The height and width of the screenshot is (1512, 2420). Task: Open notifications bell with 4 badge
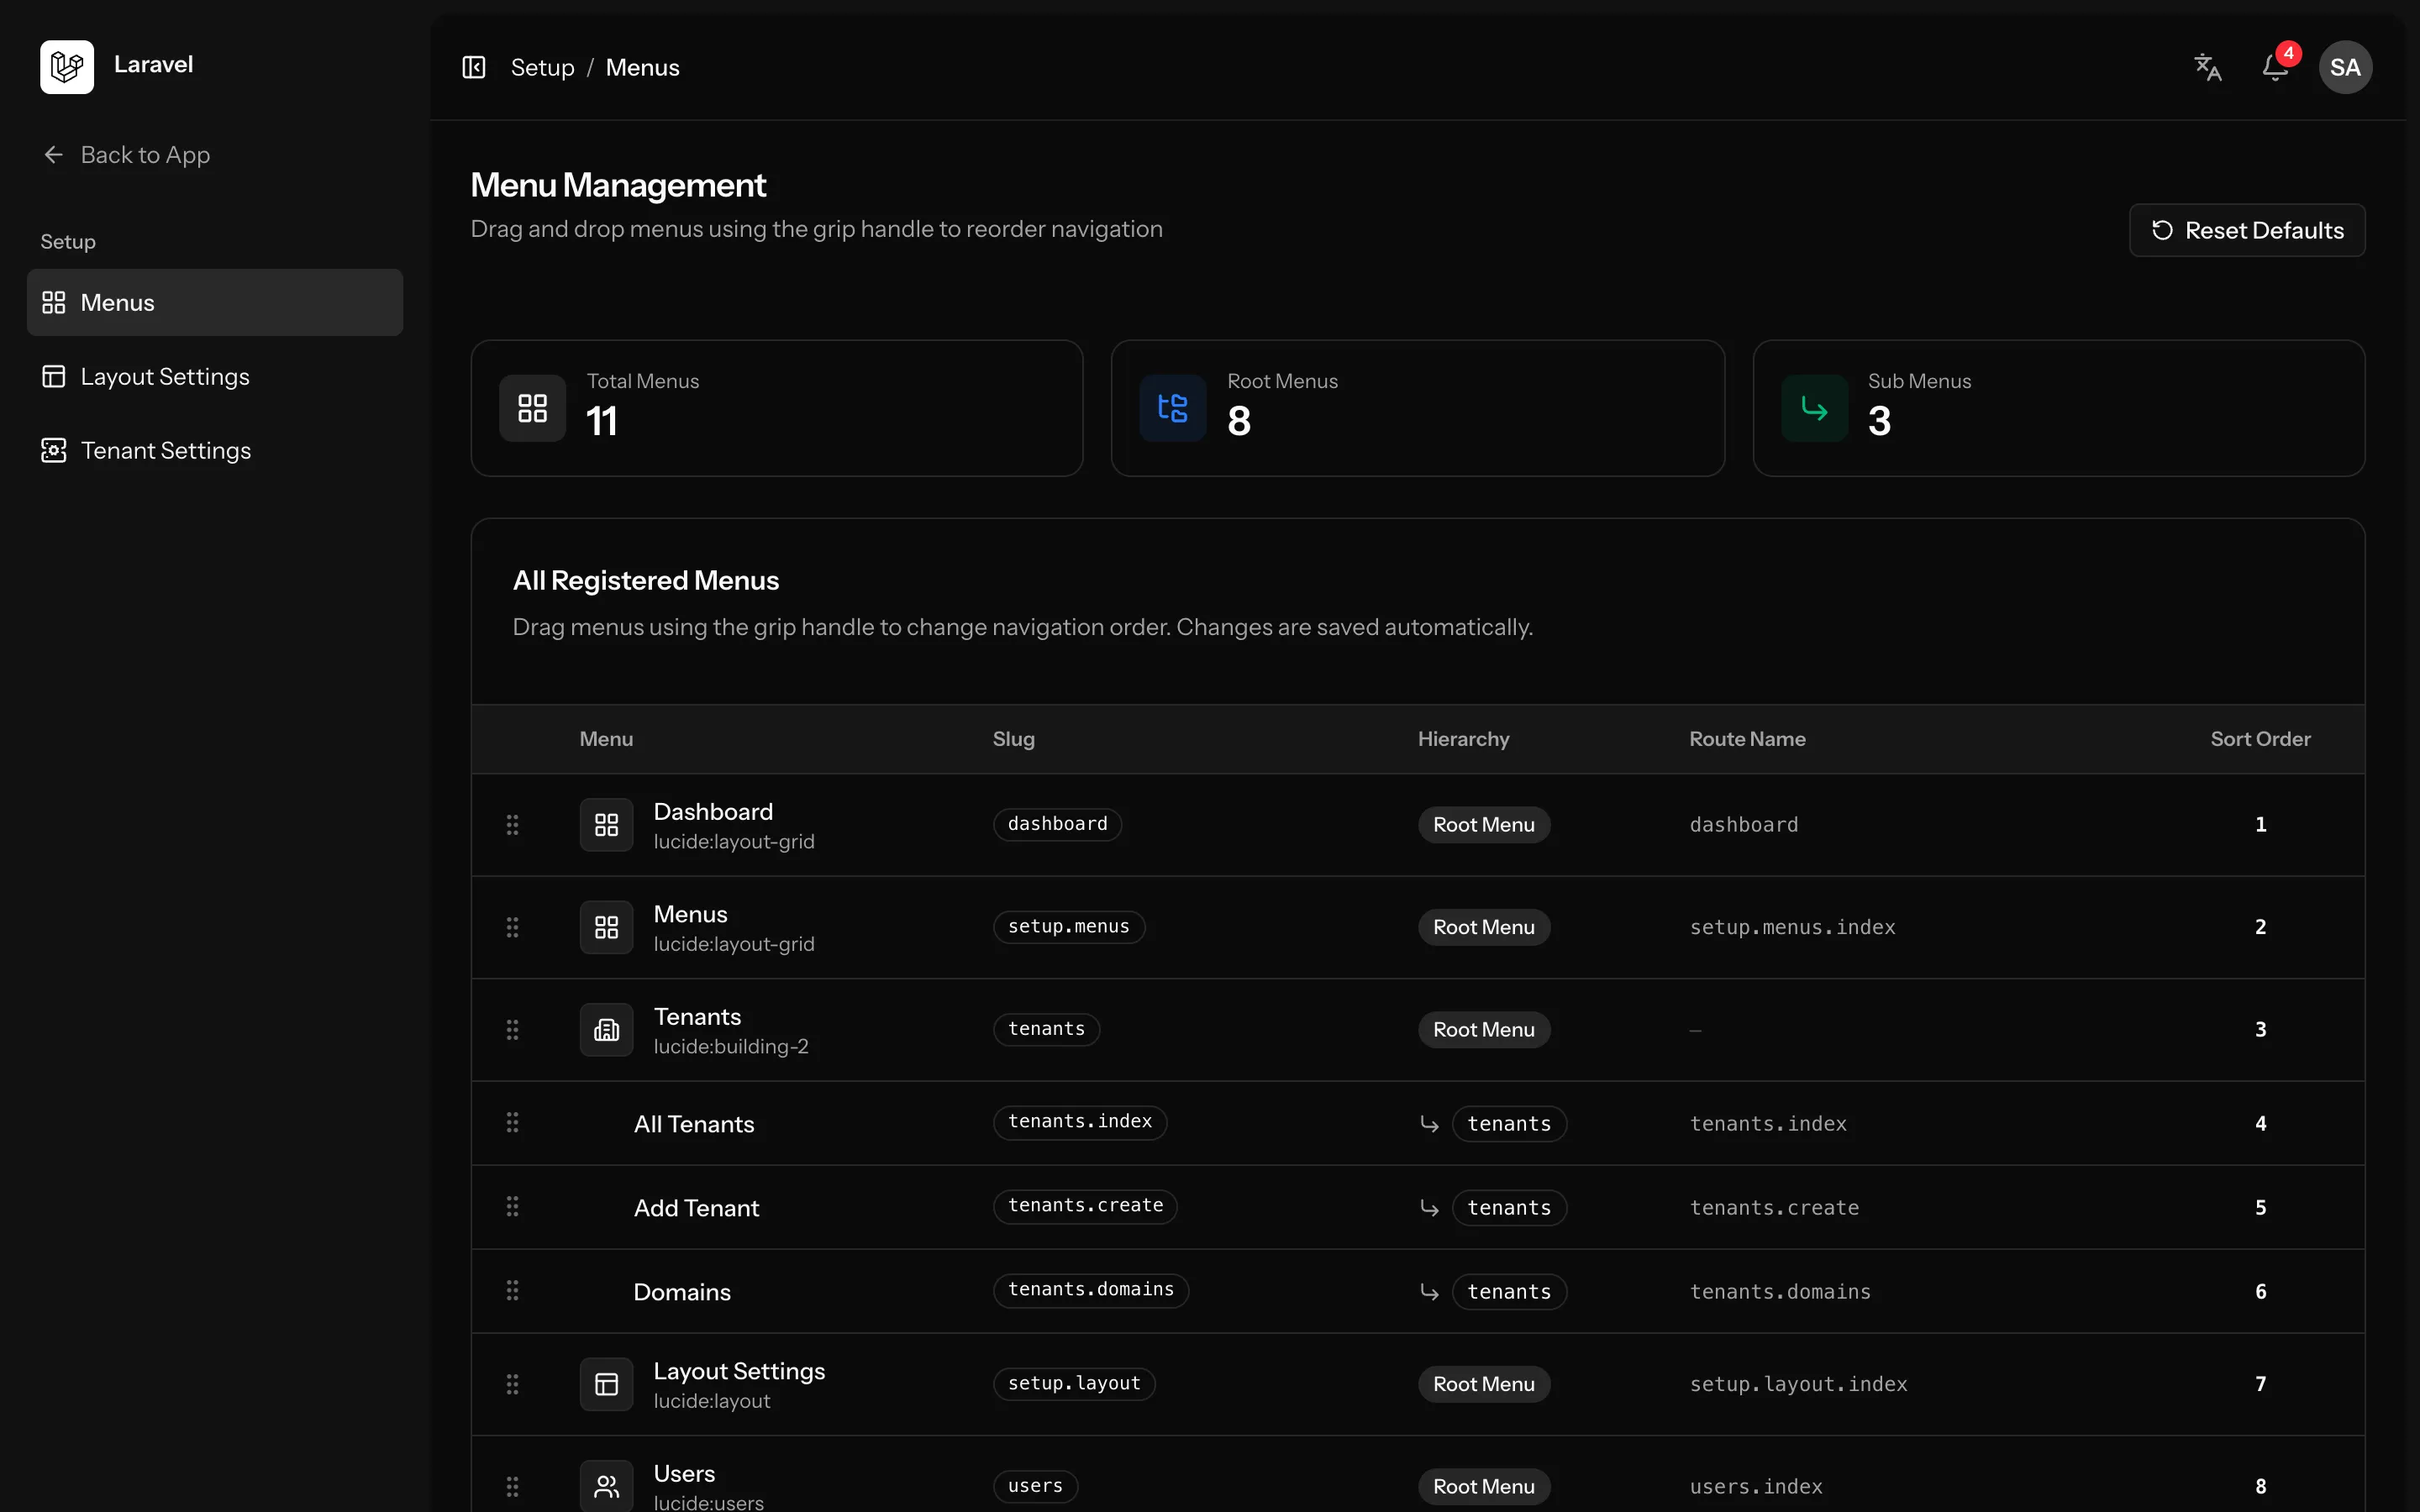(2276, 67)
